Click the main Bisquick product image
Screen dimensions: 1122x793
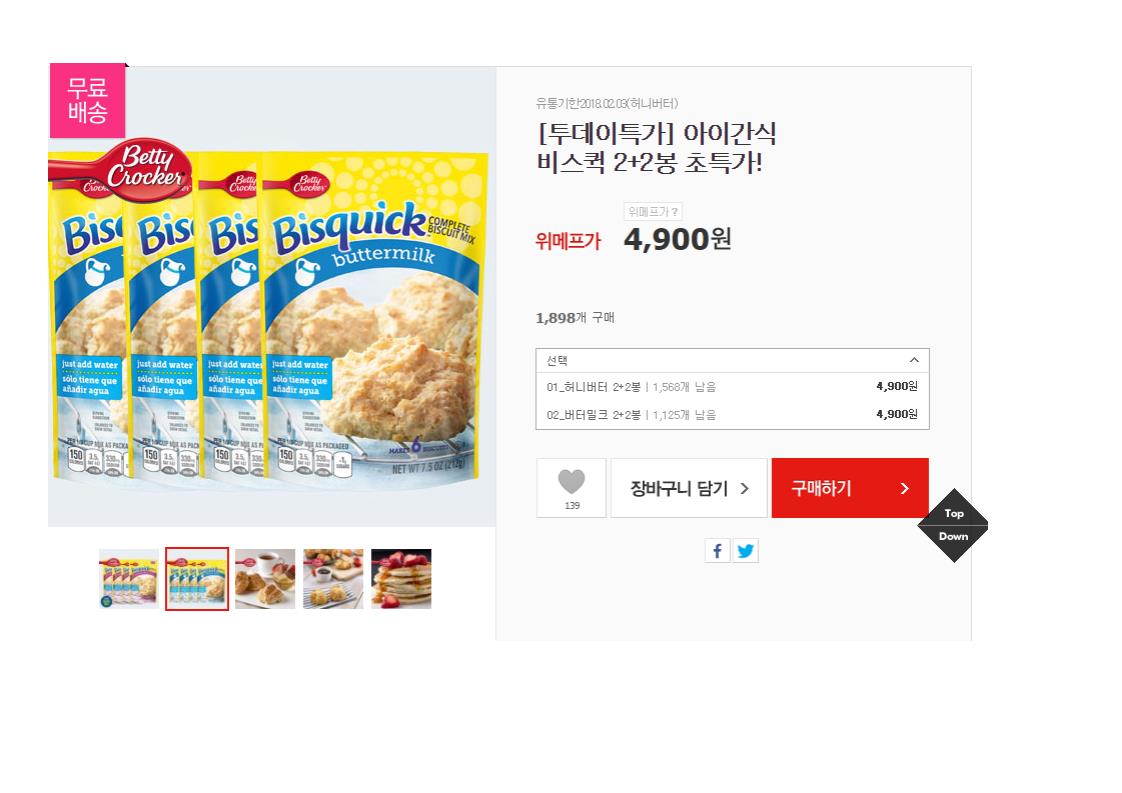pos(272,296)
